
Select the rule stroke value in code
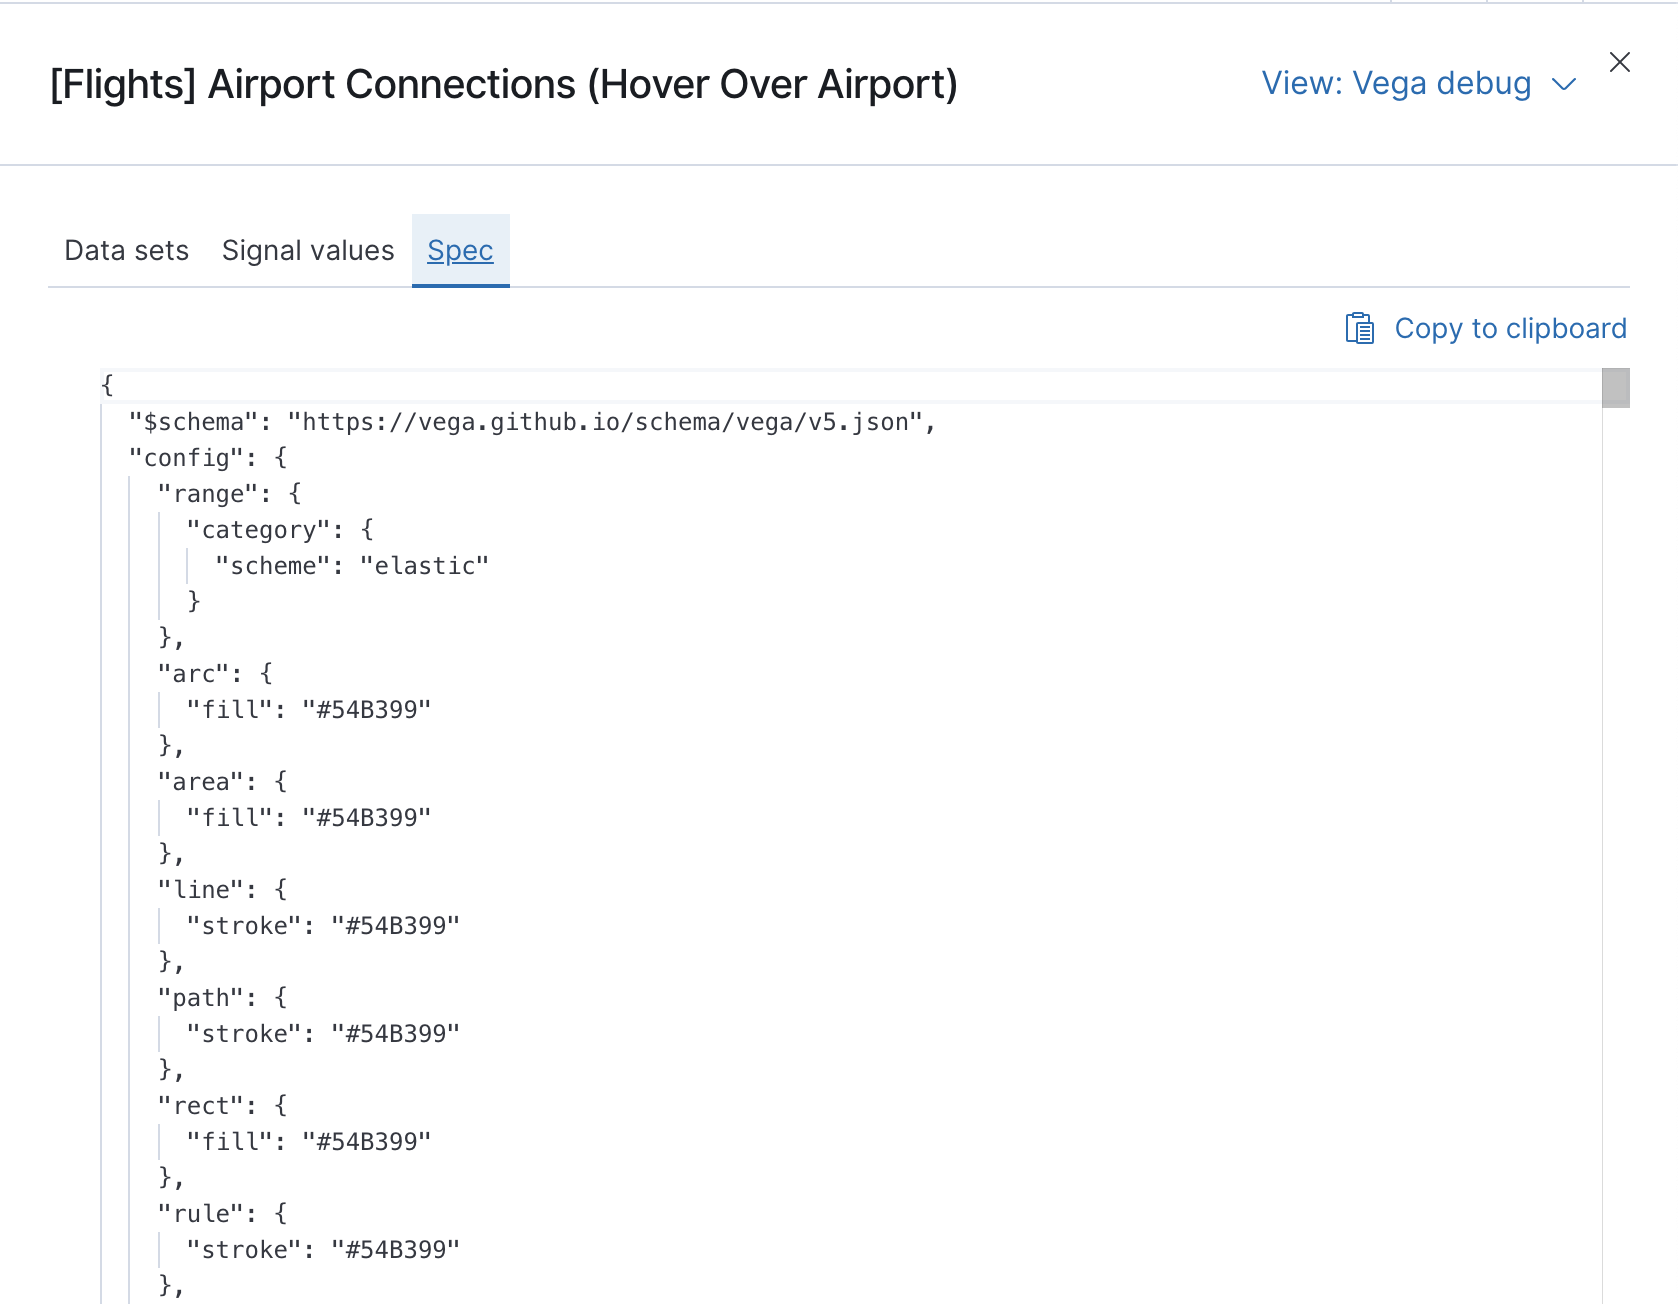(396, 1249)
